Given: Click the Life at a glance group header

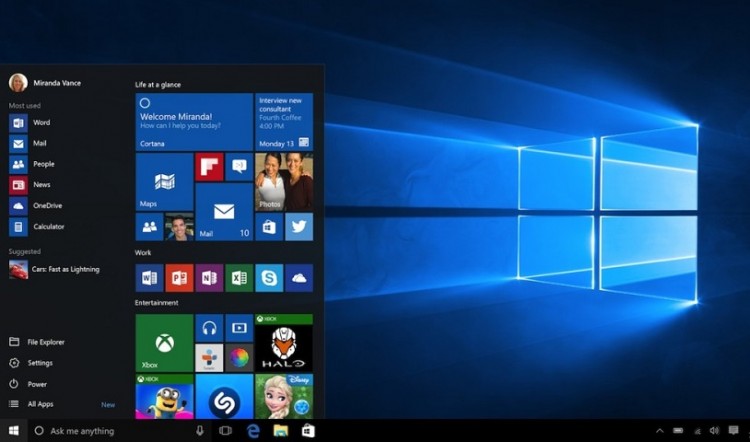Looking at the screenshot, I should (x=158, y=85).
